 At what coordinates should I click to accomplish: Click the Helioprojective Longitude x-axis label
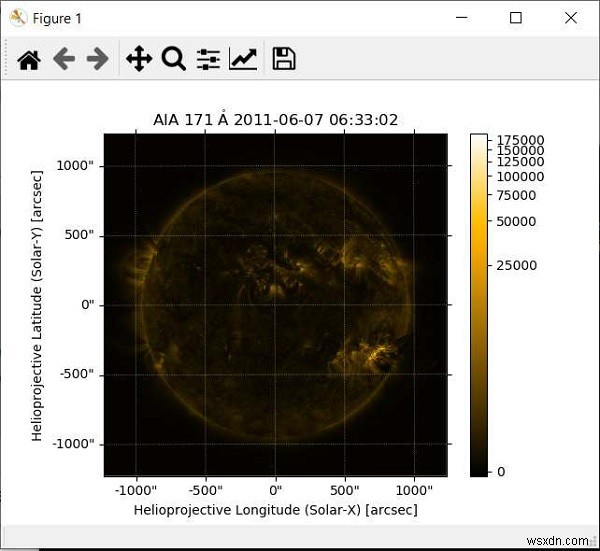tap(275, 510)
